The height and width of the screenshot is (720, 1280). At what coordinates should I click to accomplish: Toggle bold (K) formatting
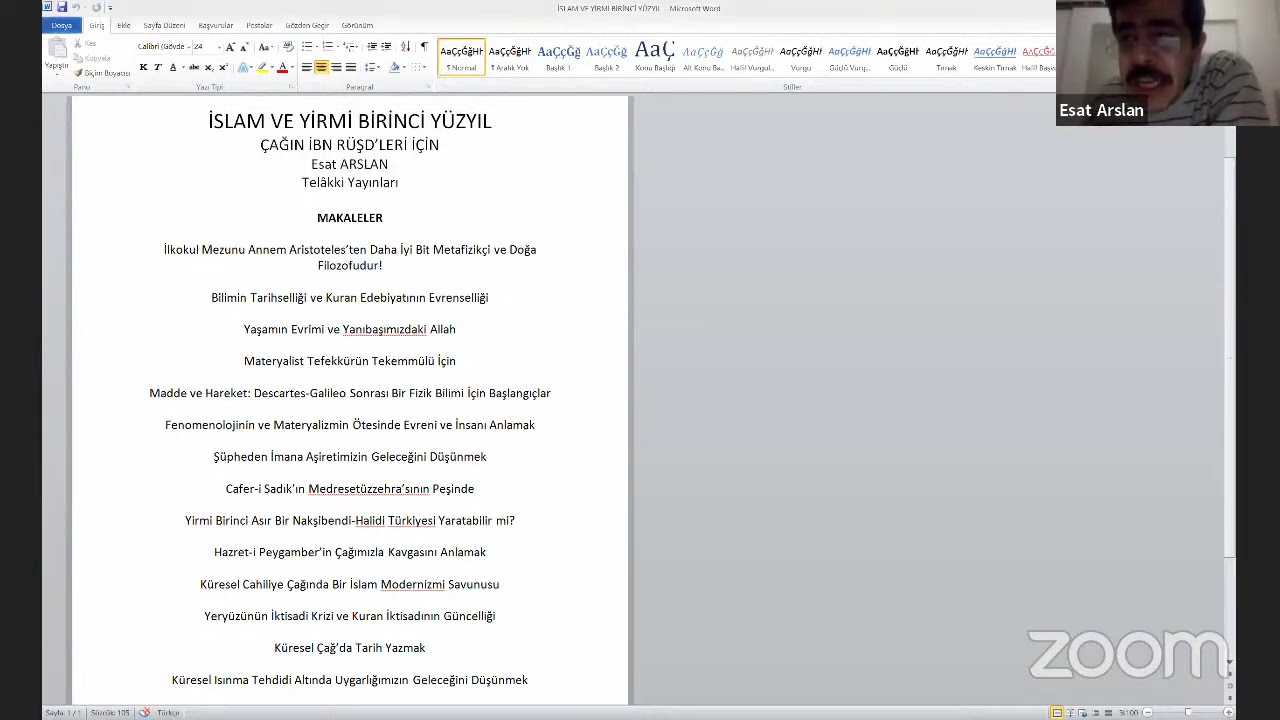pyautogui.click(x=143, y=67)
